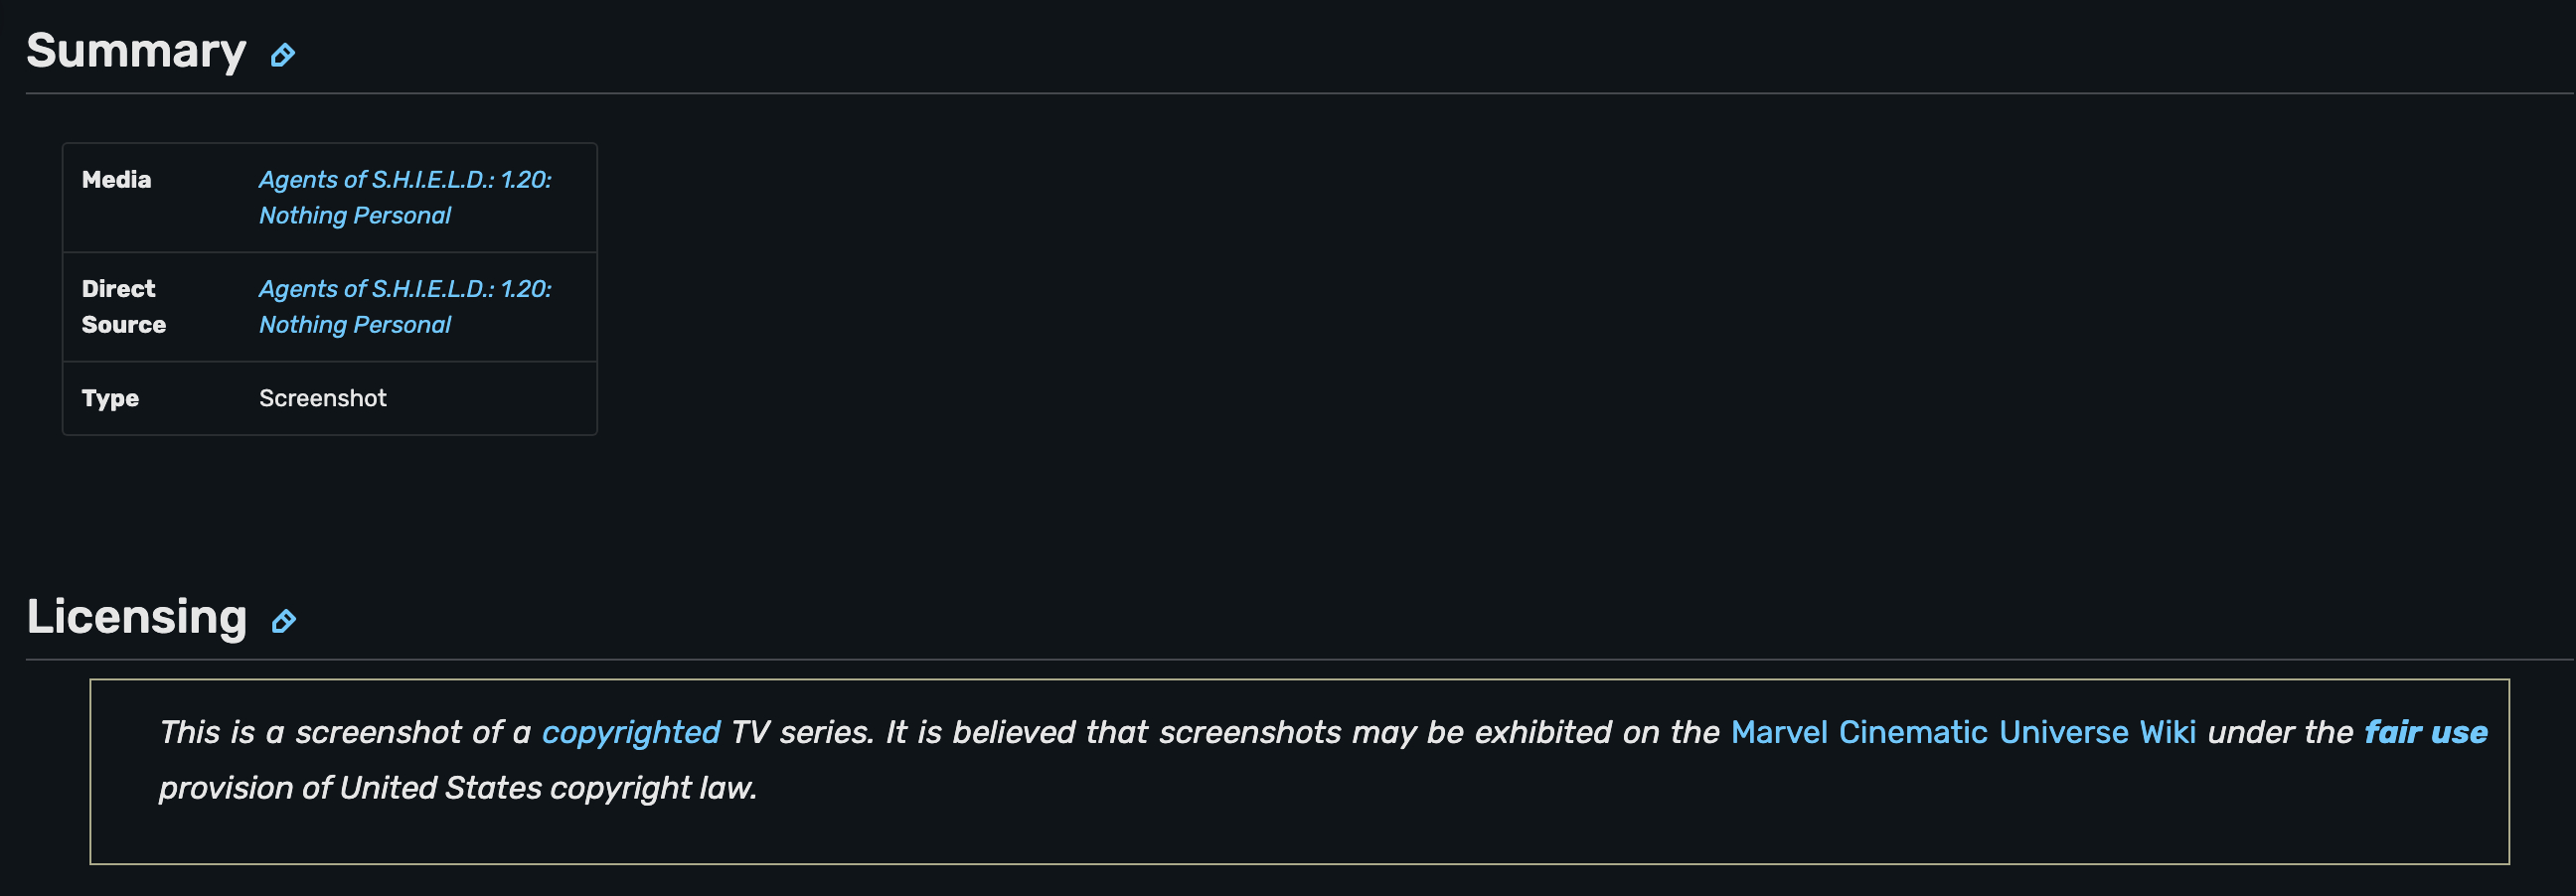Click 'under the' text before fair use

pos(2279,732)
